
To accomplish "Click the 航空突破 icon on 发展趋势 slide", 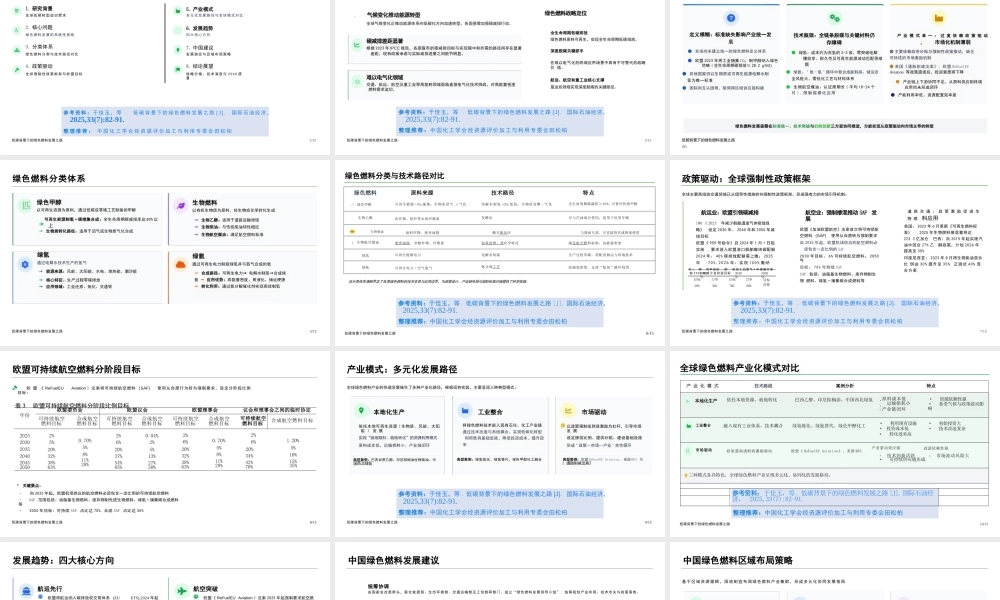I will (181, 590).
